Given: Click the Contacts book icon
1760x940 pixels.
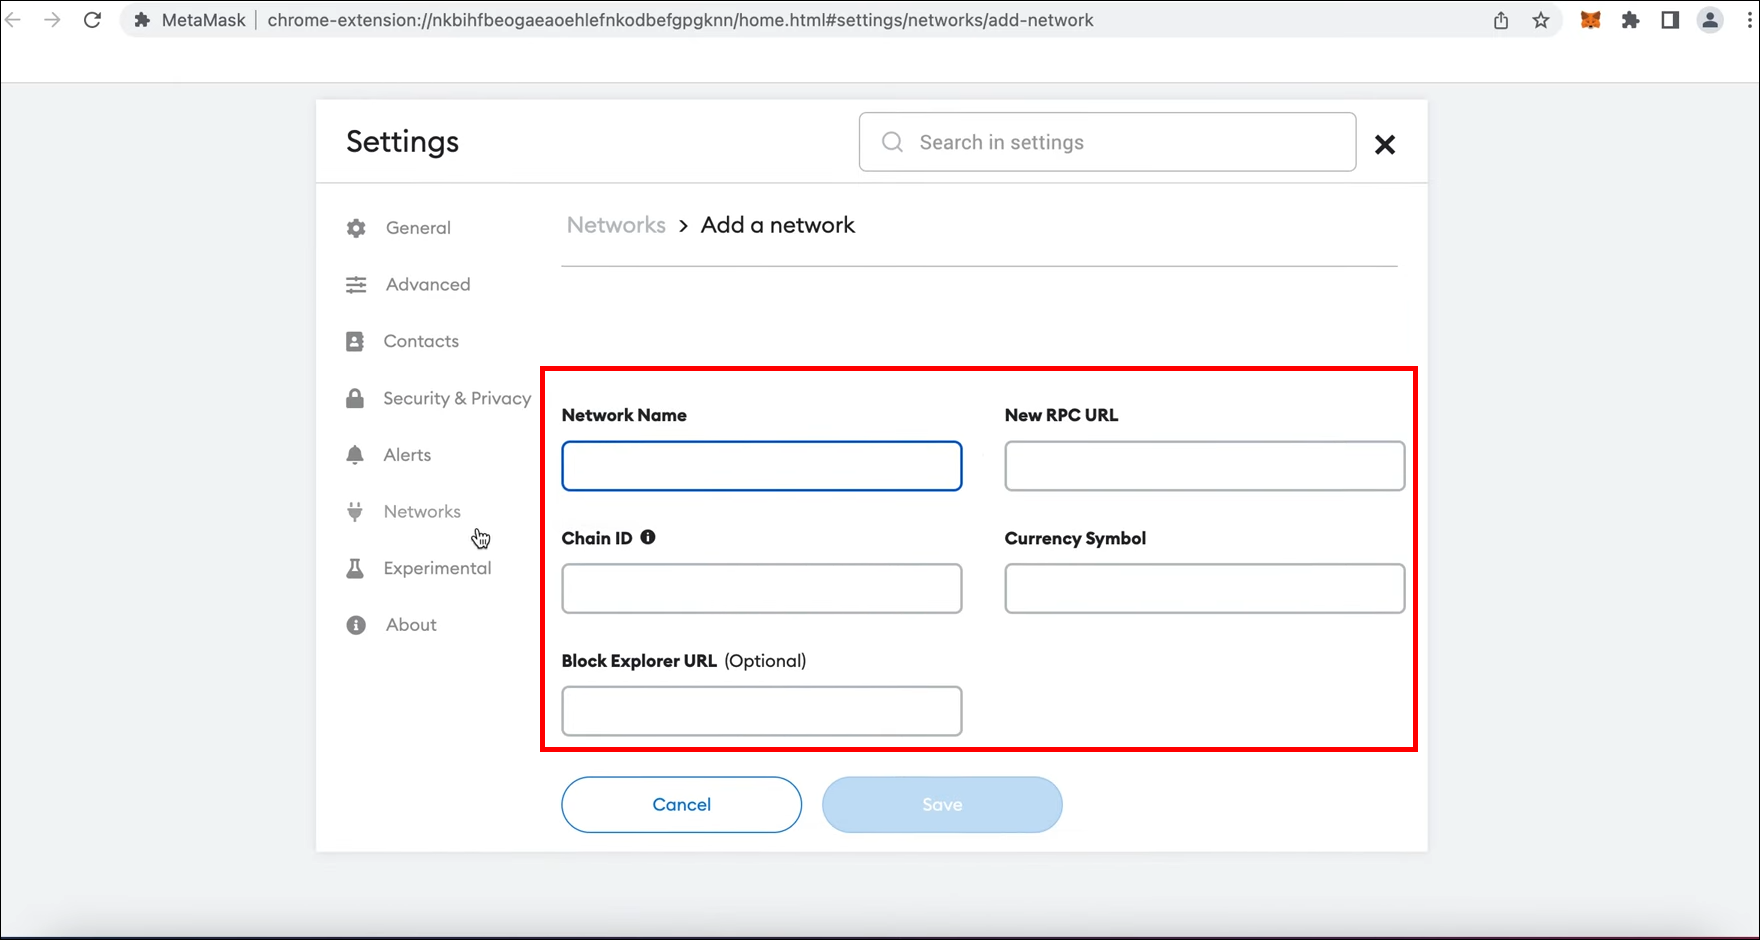Looking at the screenshot, I should [355, 342].
